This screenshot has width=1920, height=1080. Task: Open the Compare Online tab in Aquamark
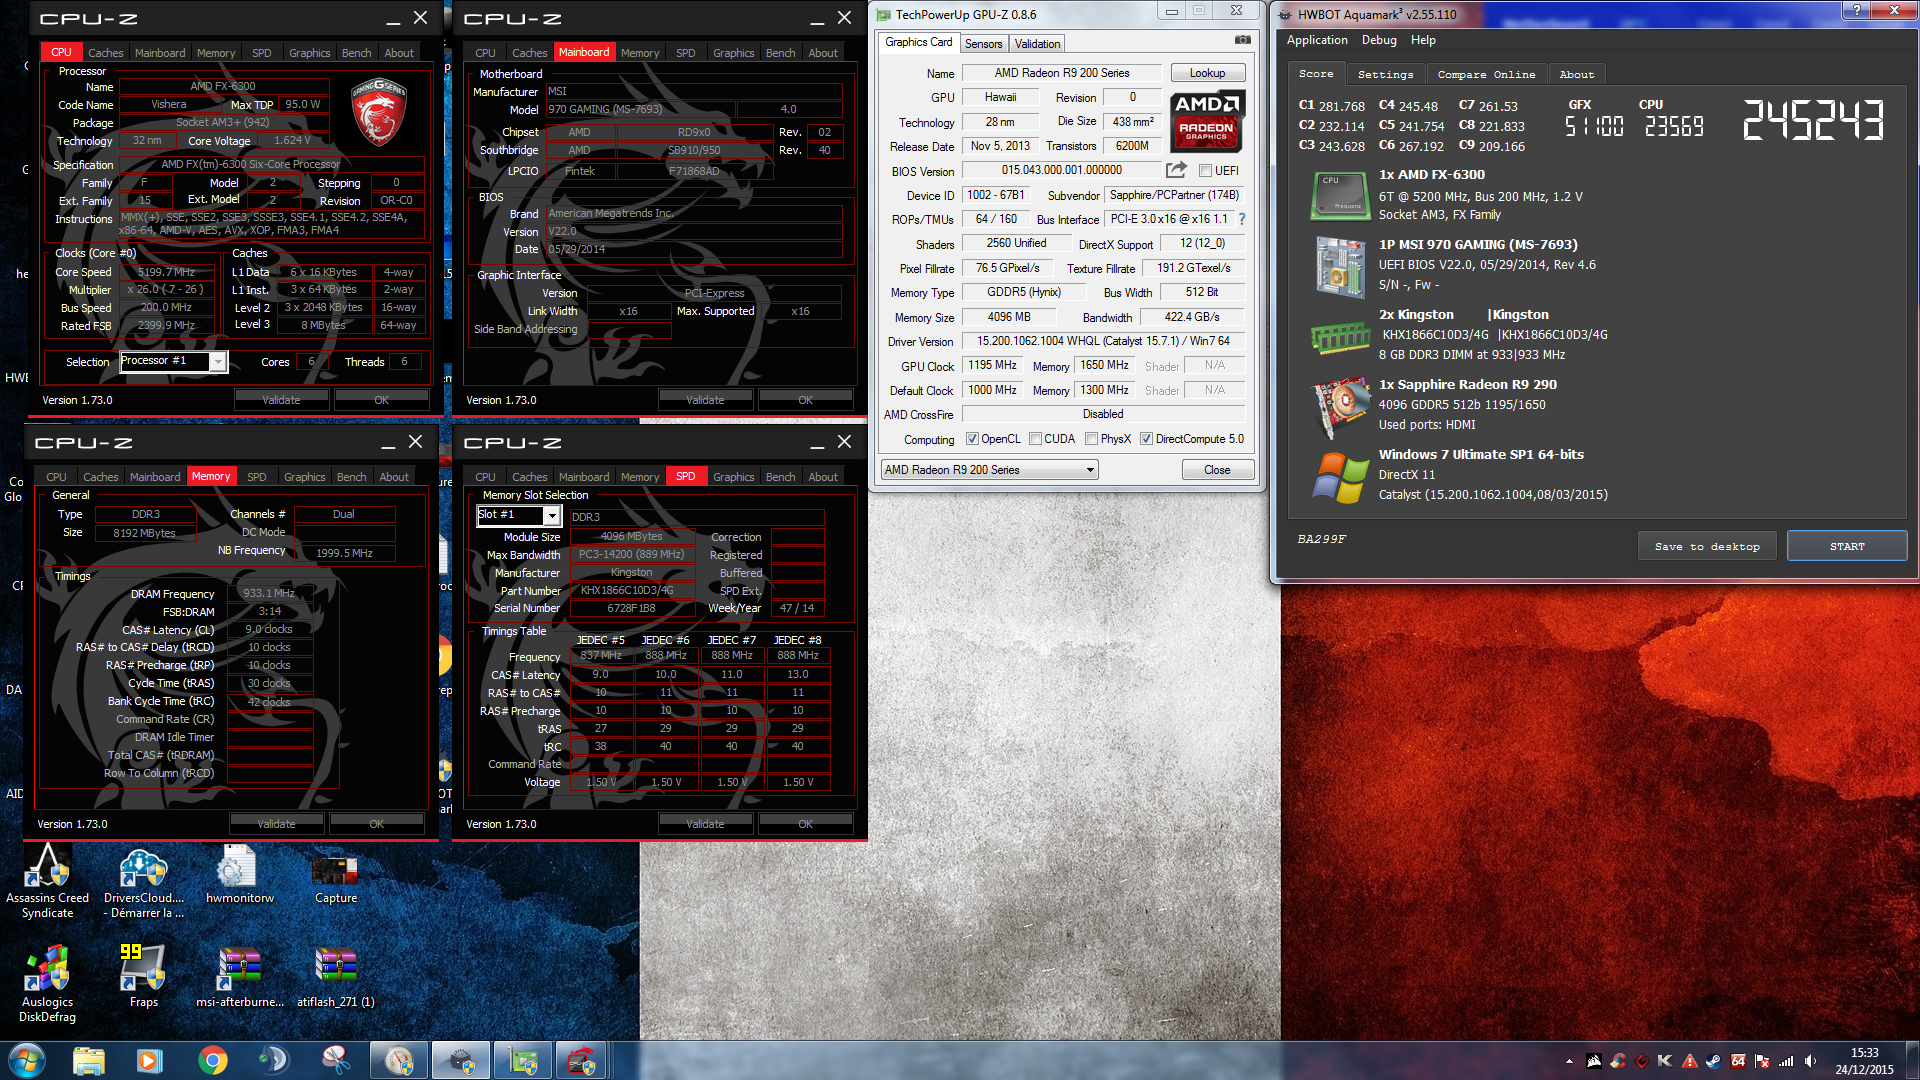(1486, 75)
